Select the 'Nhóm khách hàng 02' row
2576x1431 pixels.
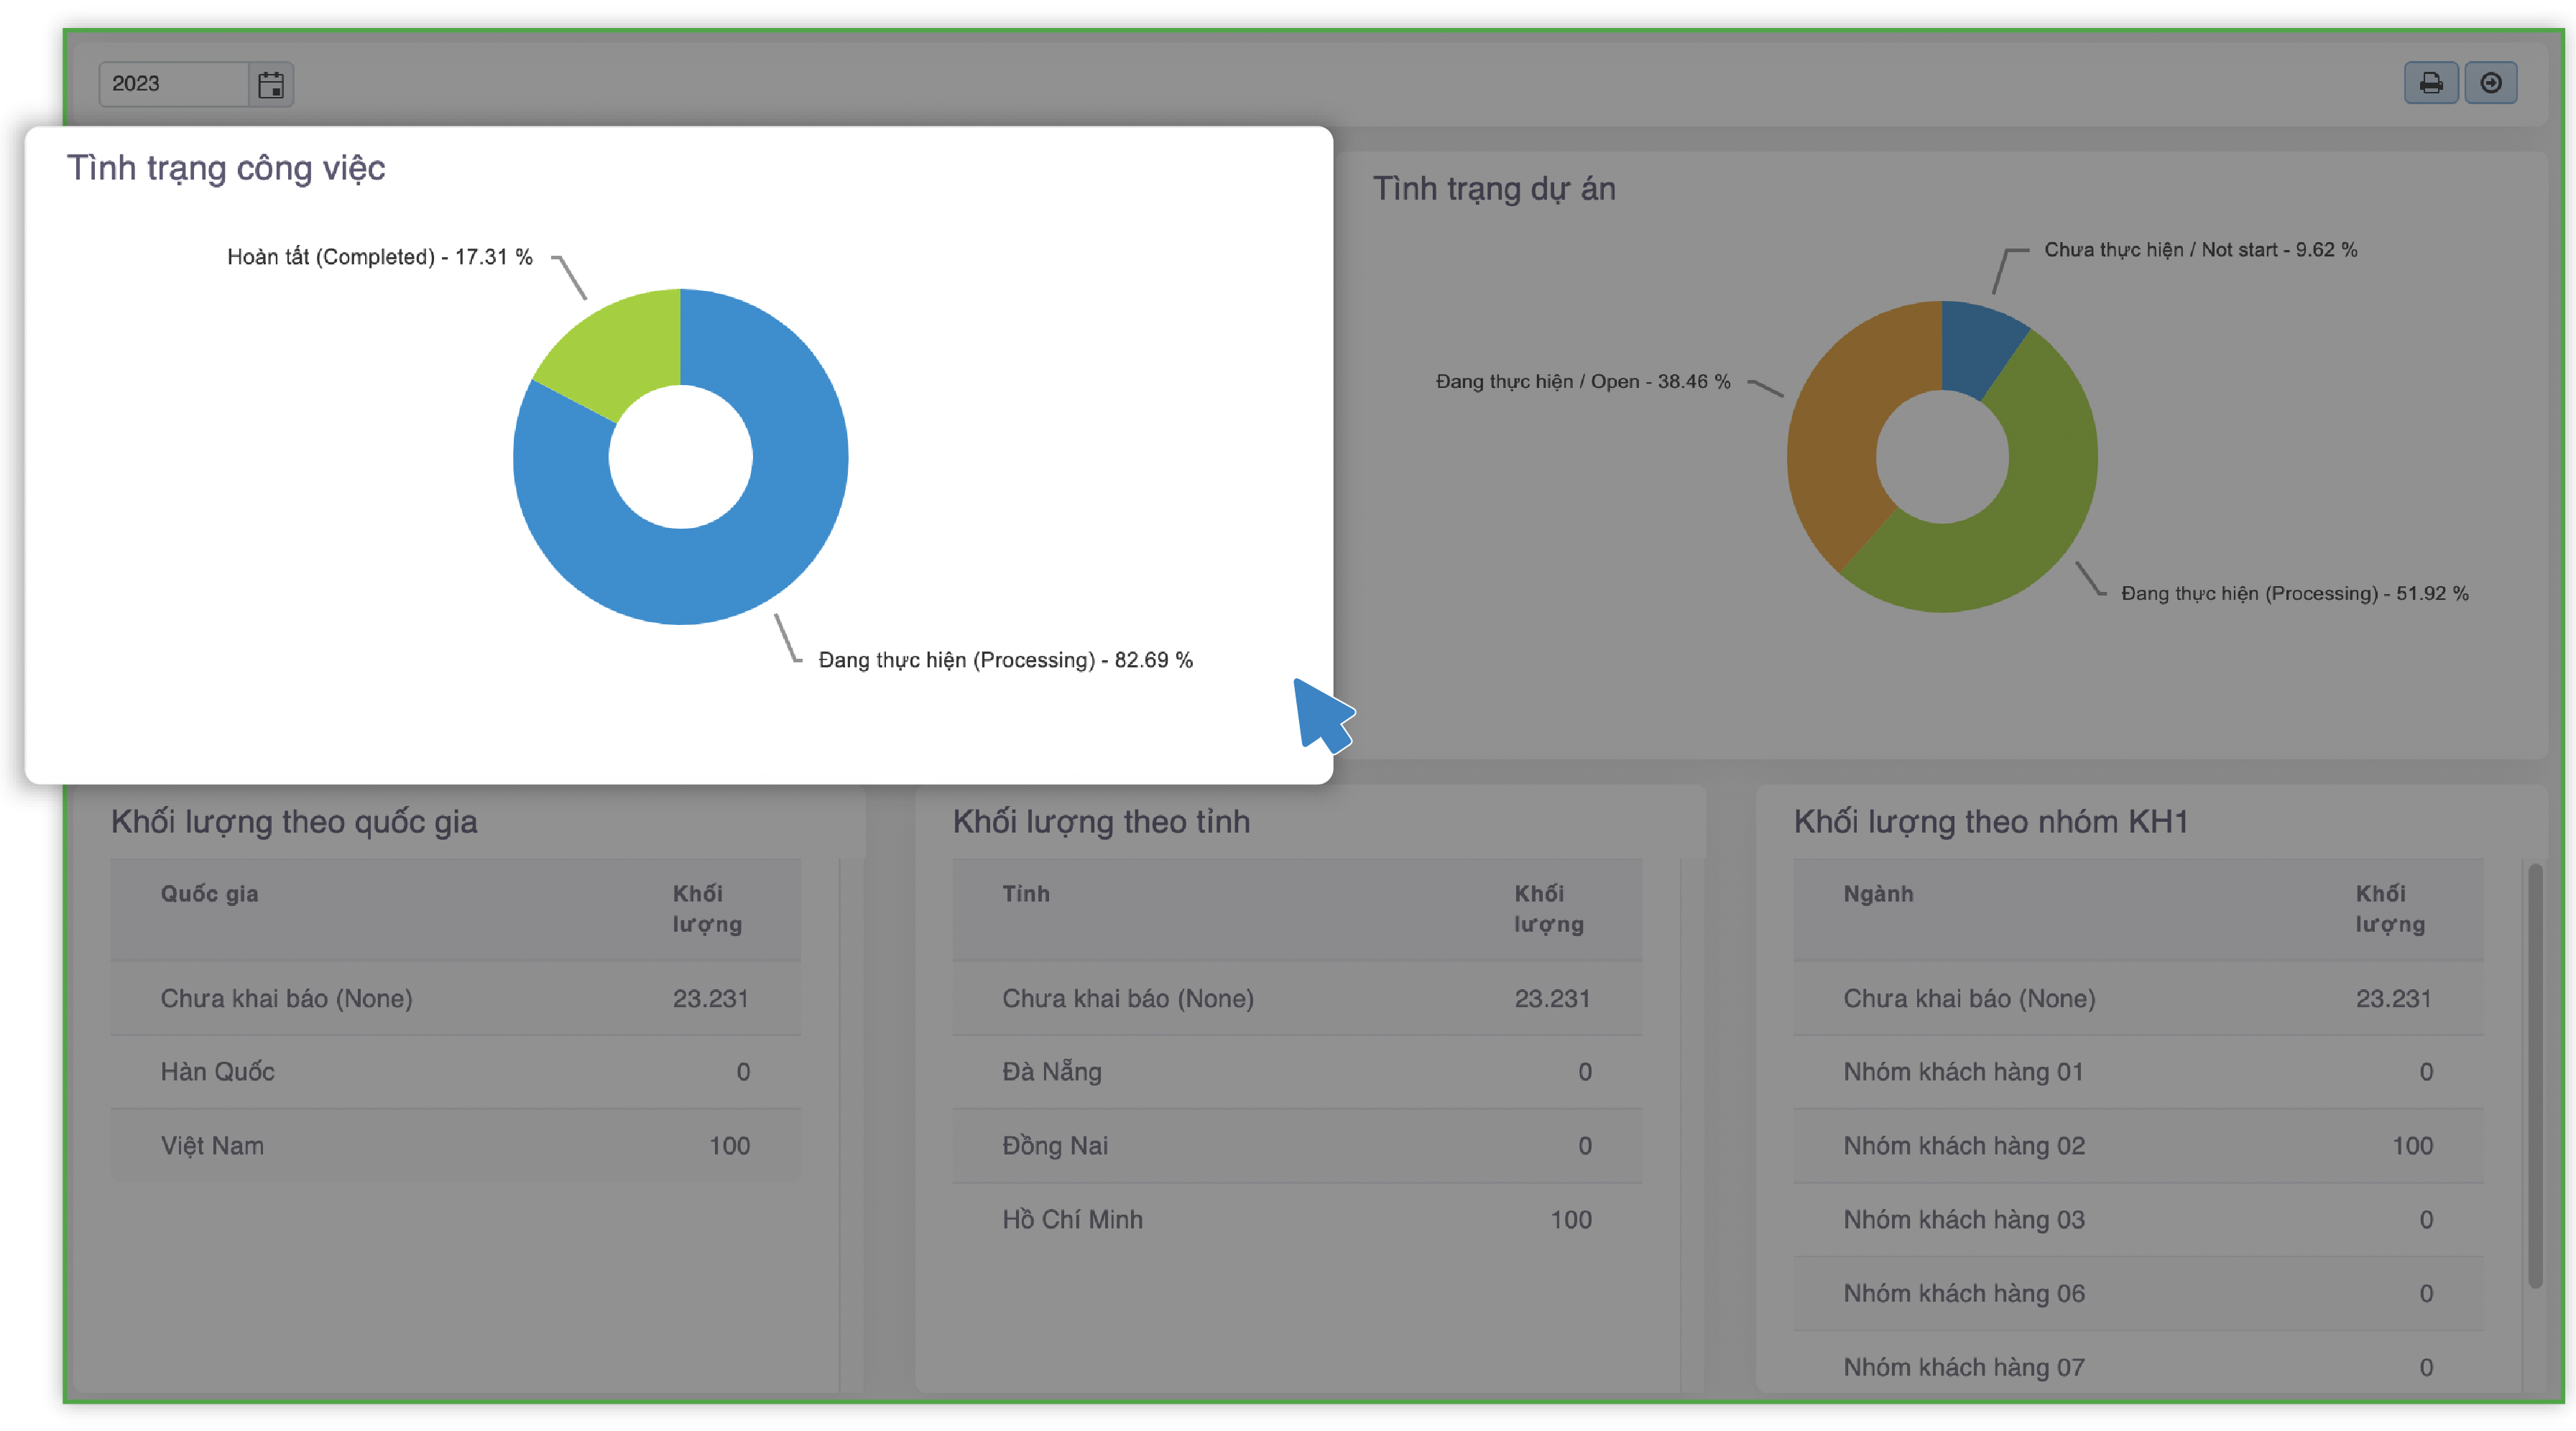[2138, 1146]
